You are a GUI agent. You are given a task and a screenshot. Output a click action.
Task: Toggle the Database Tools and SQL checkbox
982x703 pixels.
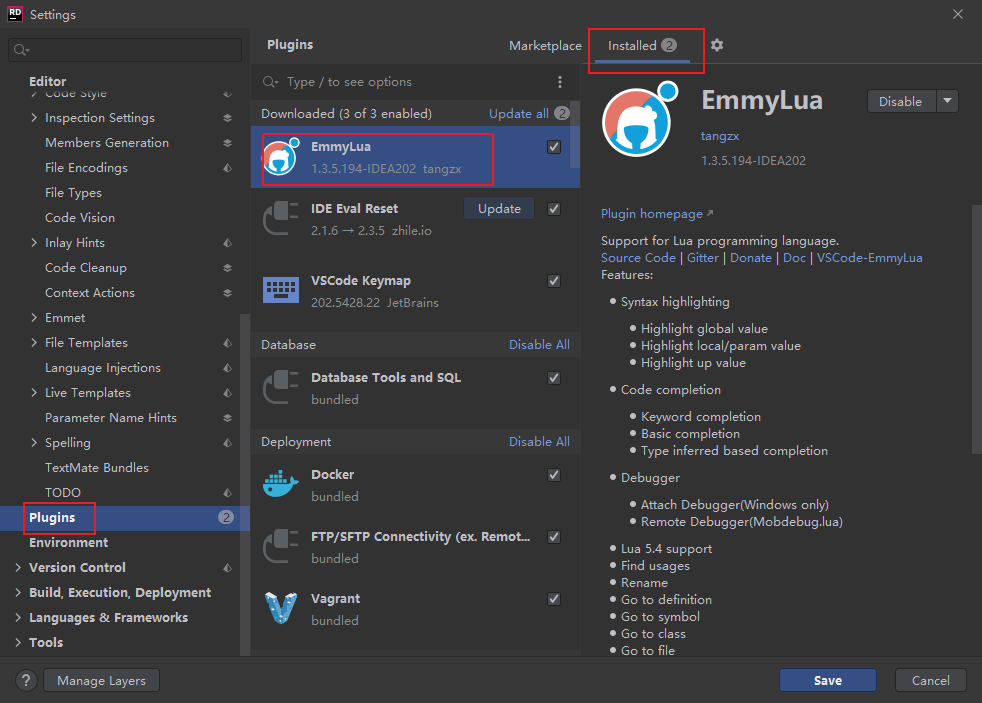tap(554, 378)
